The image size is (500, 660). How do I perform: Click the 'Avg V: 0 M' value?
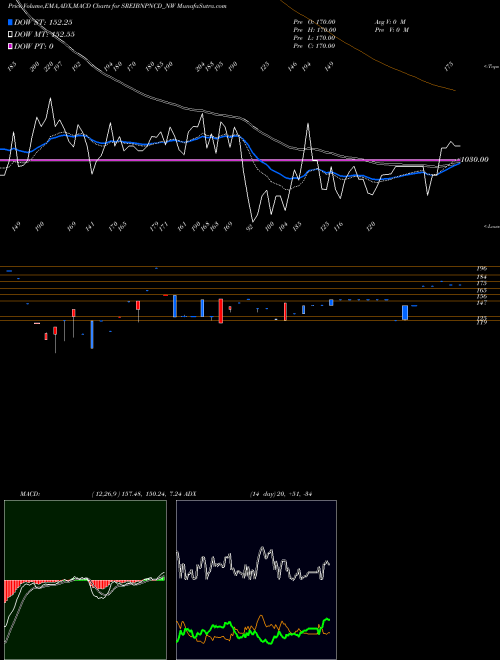point(390,21)
